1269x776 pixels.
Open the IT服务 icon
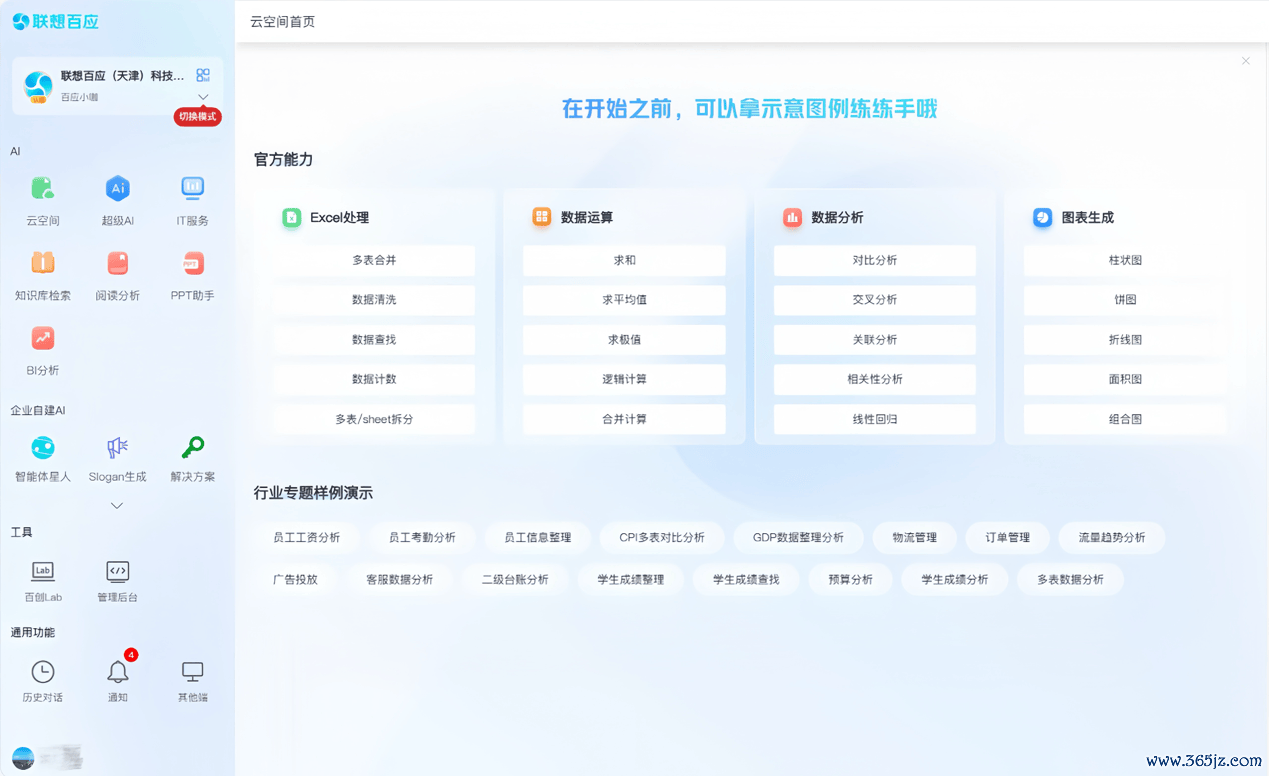pos(192,189)
